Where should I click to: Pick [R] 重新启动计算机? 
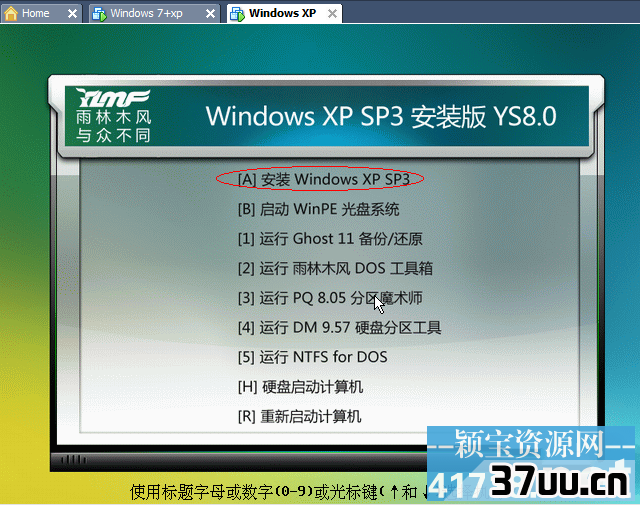pyautogui.click(x=300, y=417)
